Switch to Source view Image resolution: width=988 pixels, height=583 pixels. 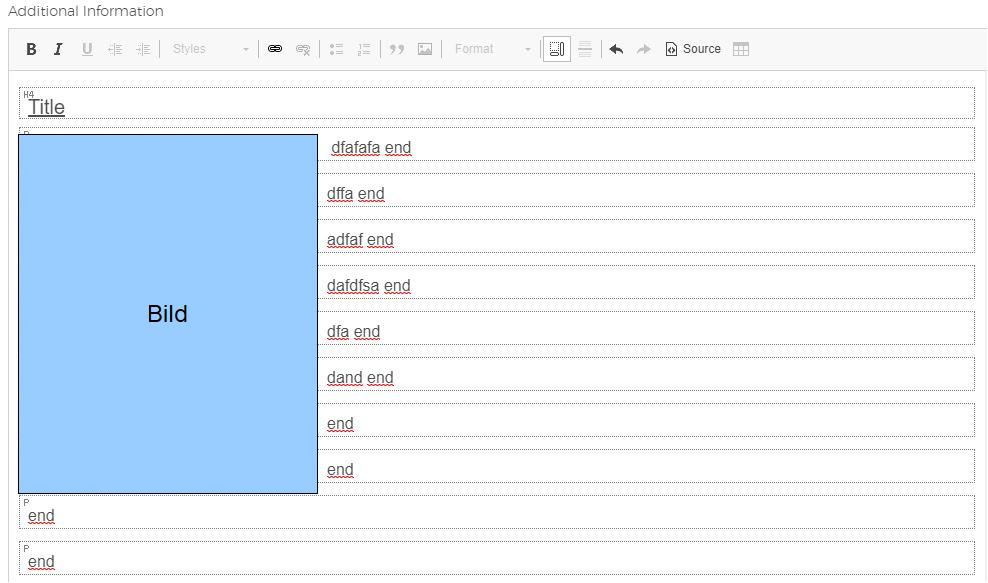(x=693, y=49)
